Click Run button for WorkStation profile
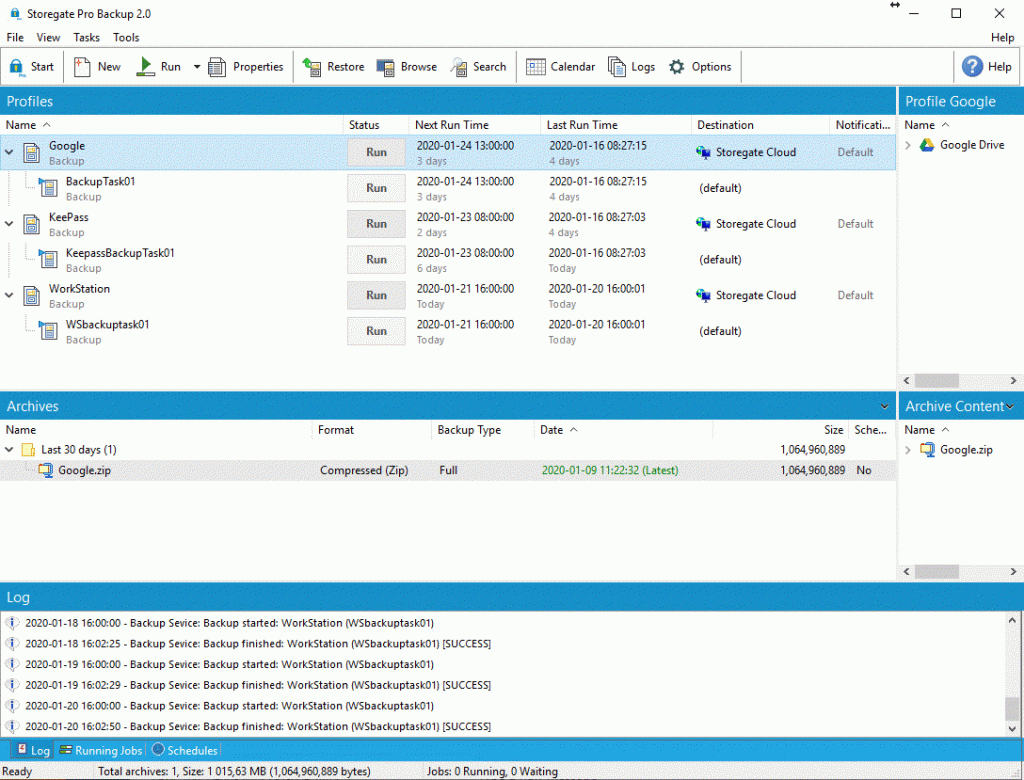The image size is (1024, 780). (x=376, y=295)
